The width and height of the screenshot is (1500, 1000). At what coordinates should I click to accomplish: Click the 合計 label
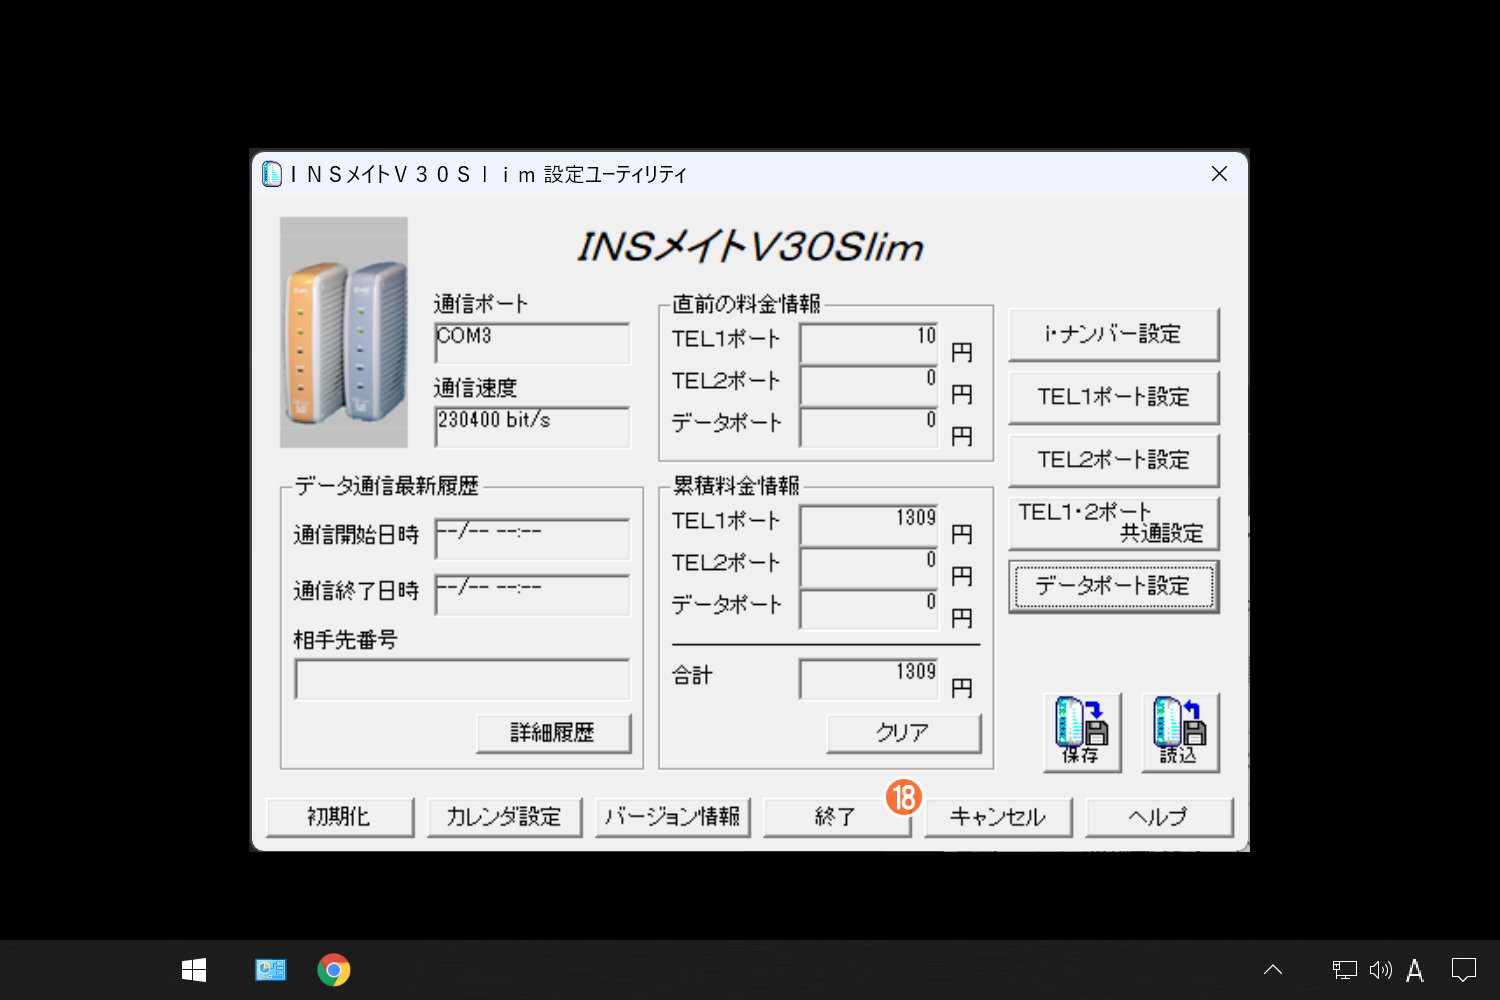(x=692, y=675)
